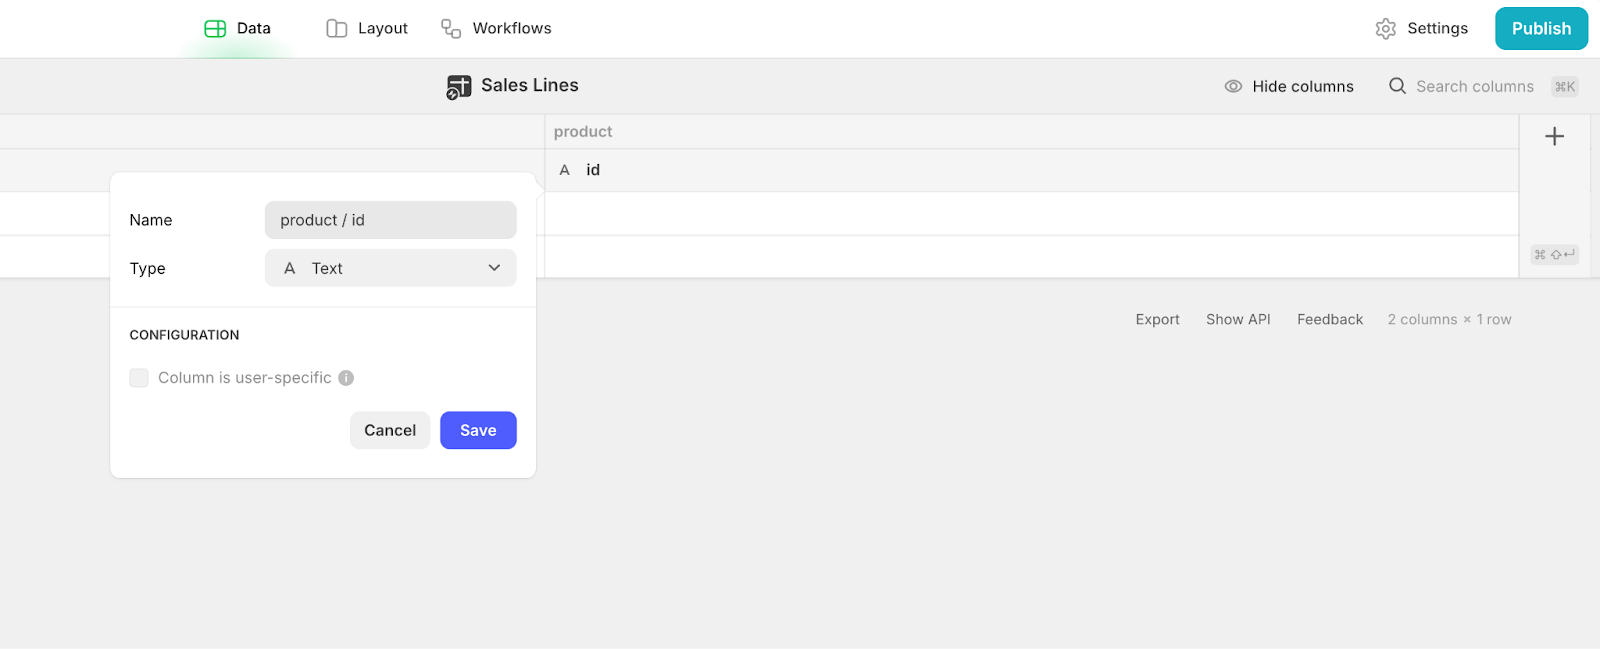Click the CONFIGURATION section heading

[184, 335]
